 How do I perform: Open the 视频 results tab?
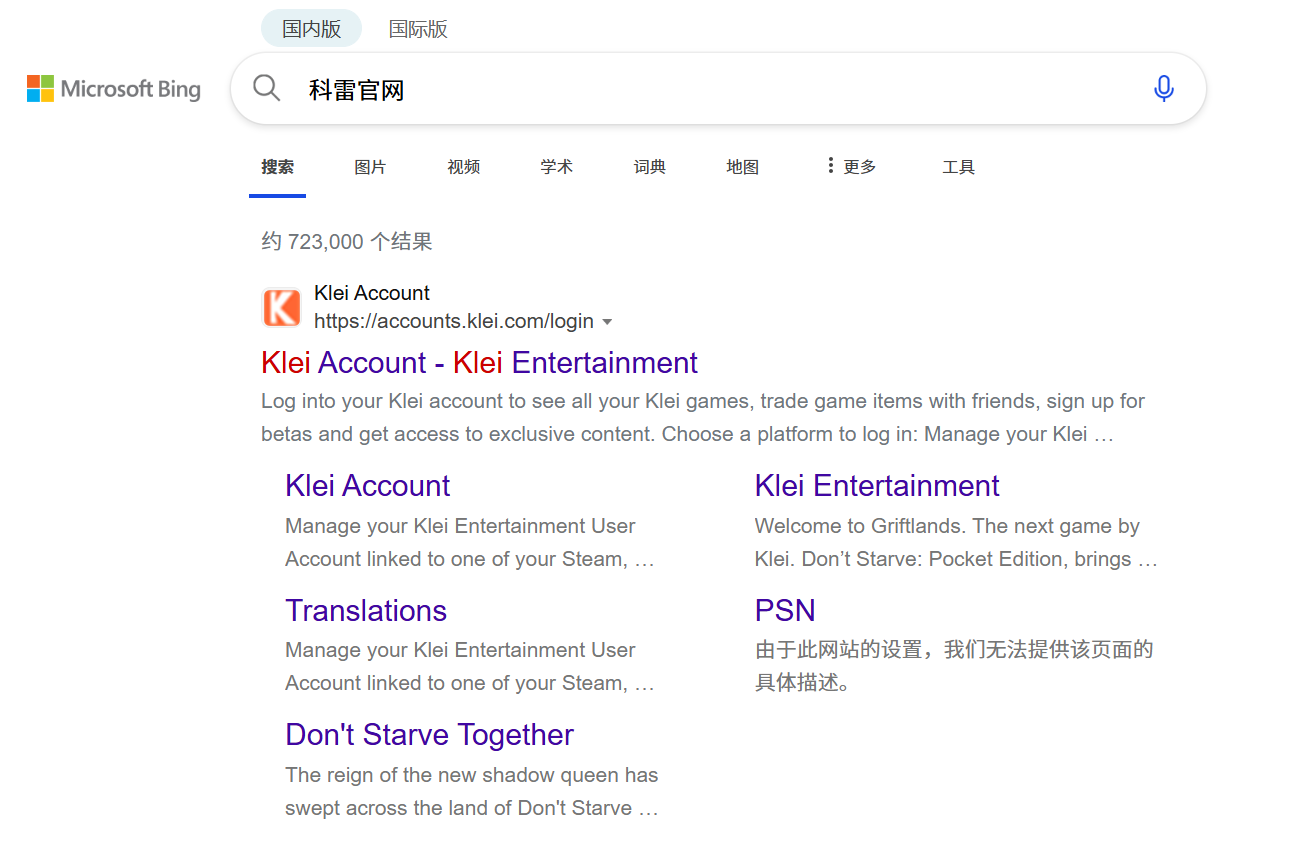[x=463, y=167]
